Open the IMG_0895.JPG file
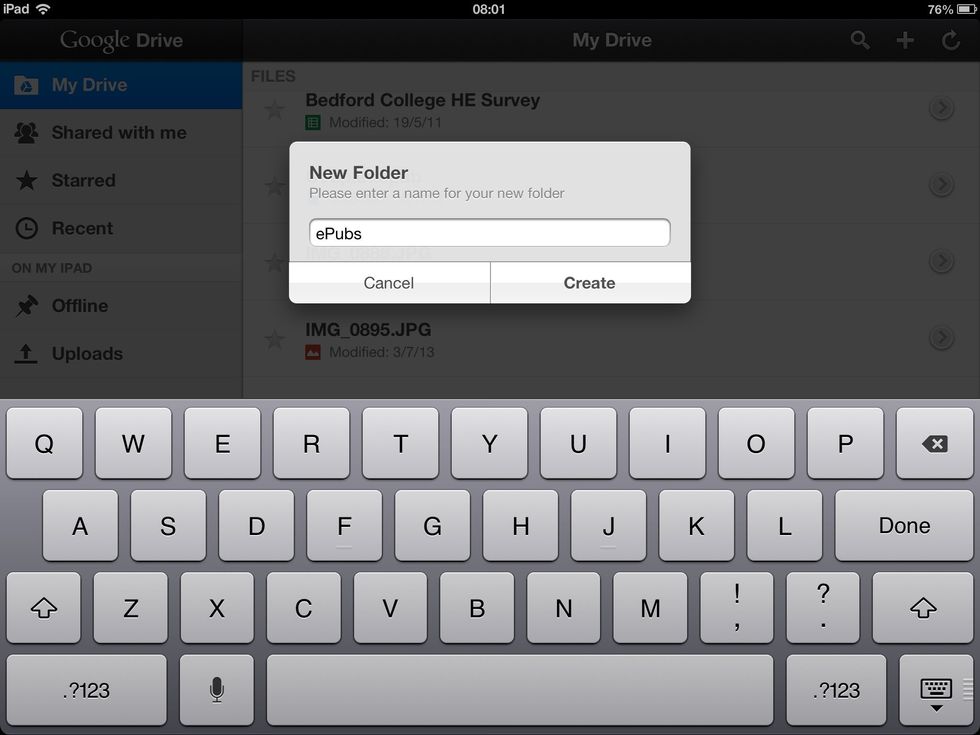Image resolution: width=980 pixels, height=735 pixels. point(611,339)
